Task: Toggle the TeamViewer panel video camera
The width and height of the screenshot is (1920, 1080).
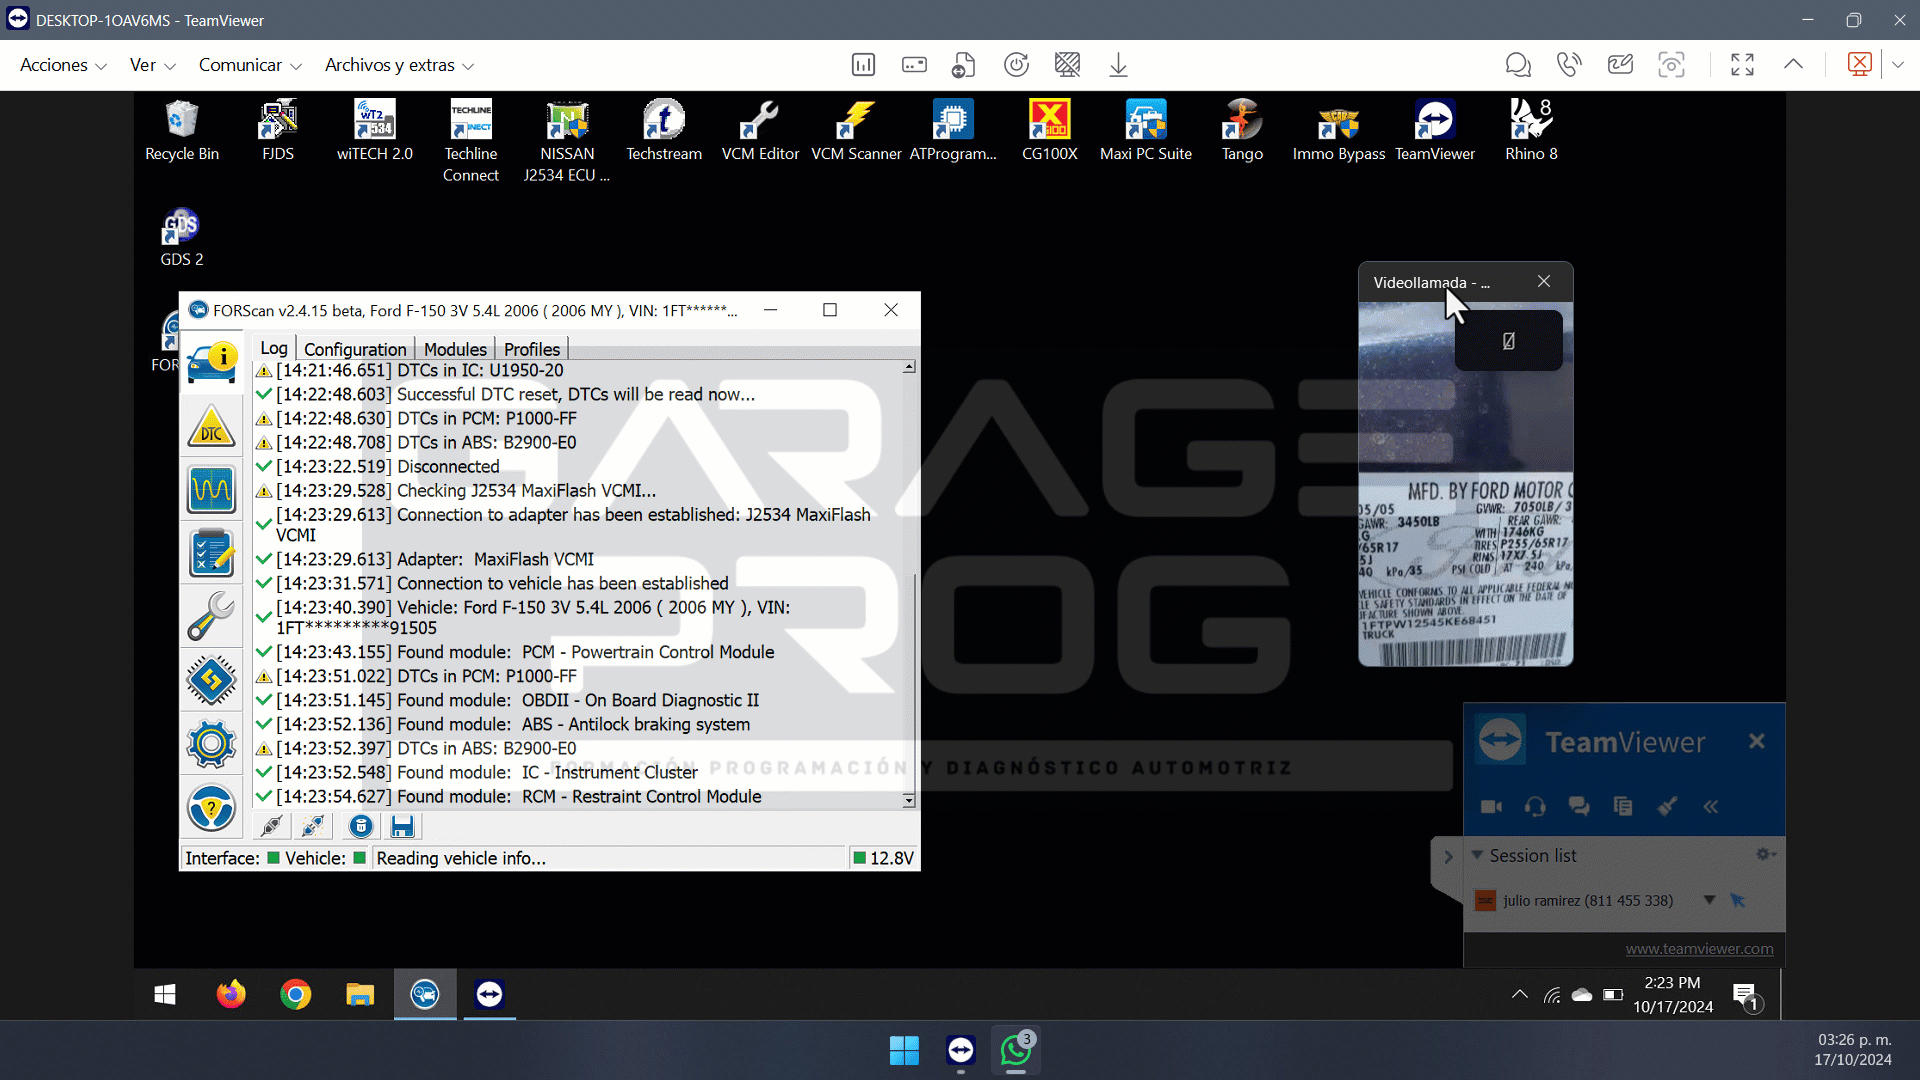Action: click(1491, 806)
